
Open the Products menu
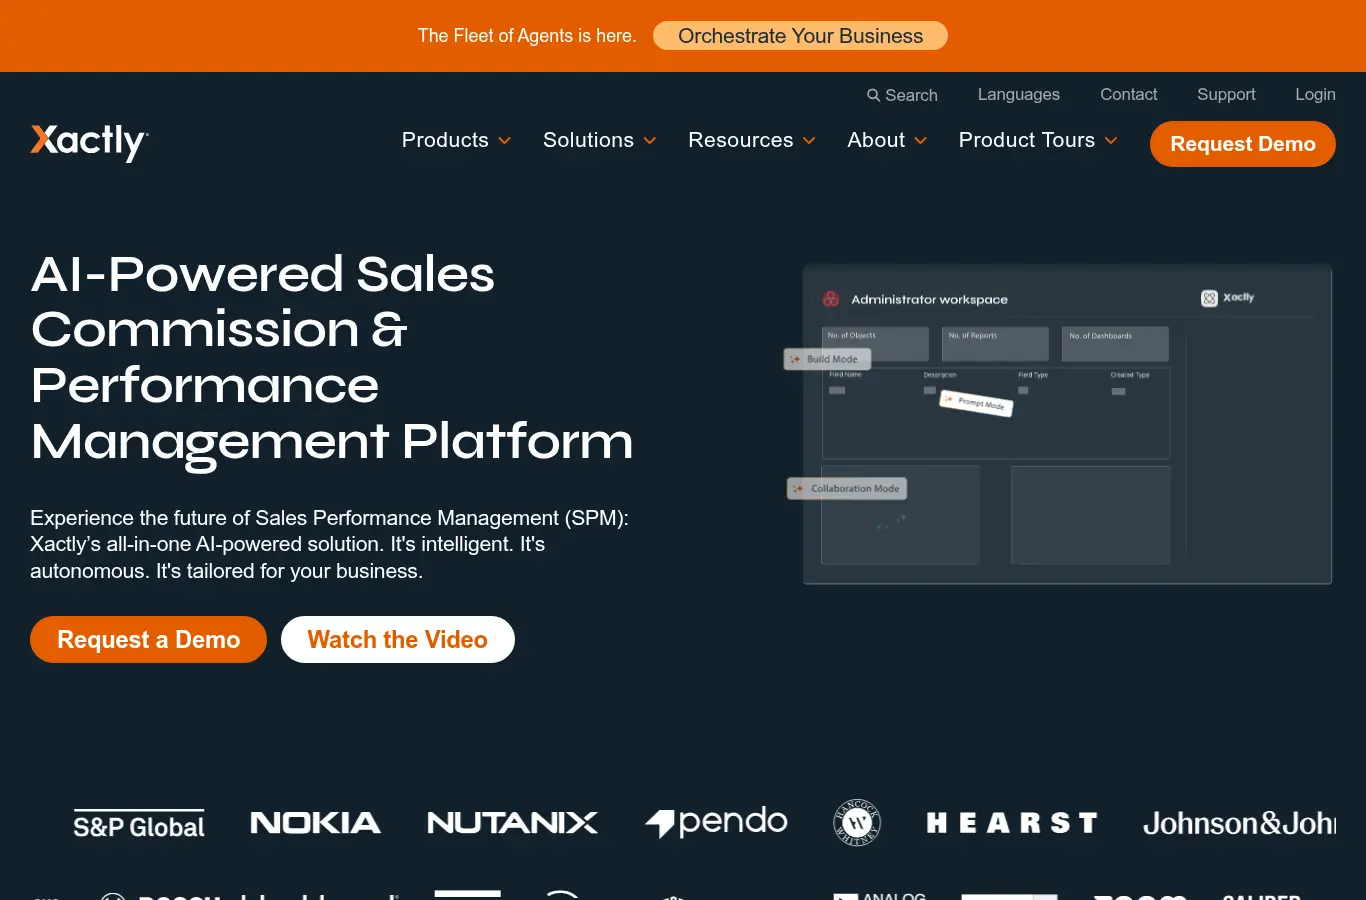click(445, 140)
